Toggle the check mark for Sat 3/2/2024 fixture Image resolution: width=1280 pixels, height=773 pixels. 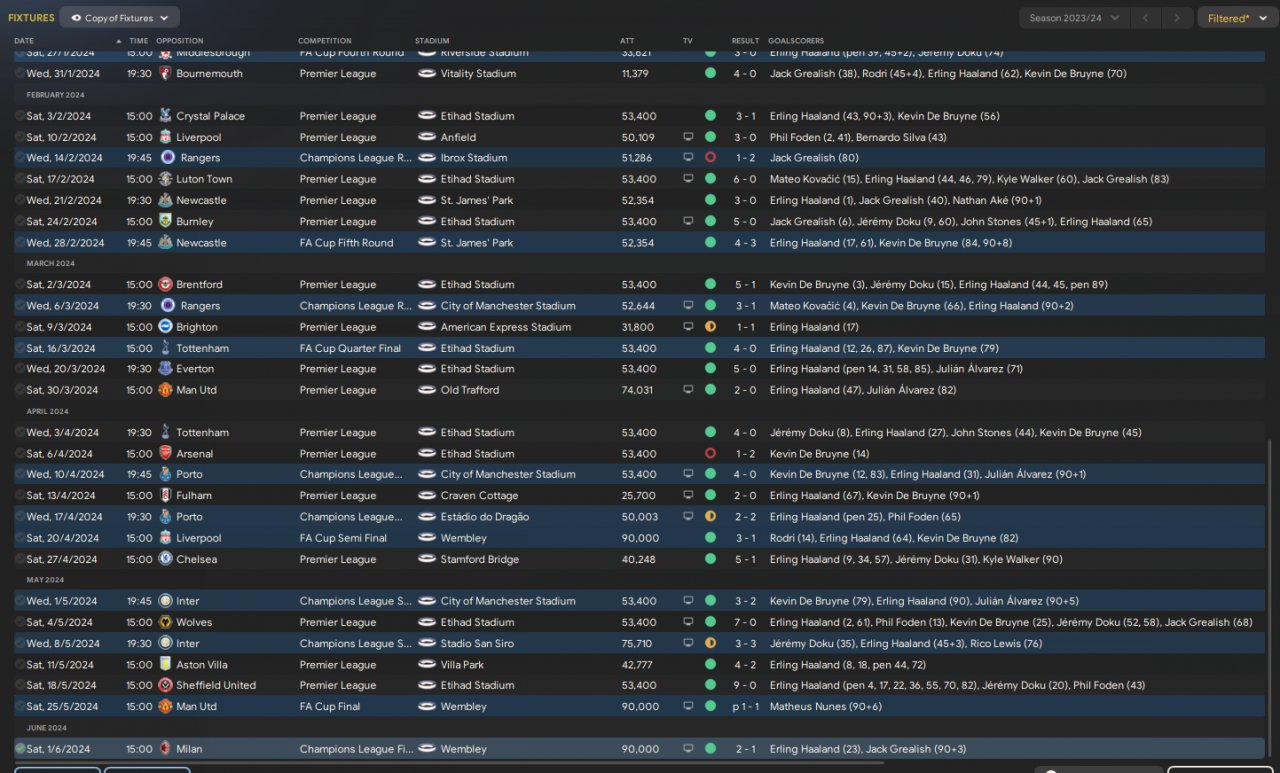click(20, 116)
